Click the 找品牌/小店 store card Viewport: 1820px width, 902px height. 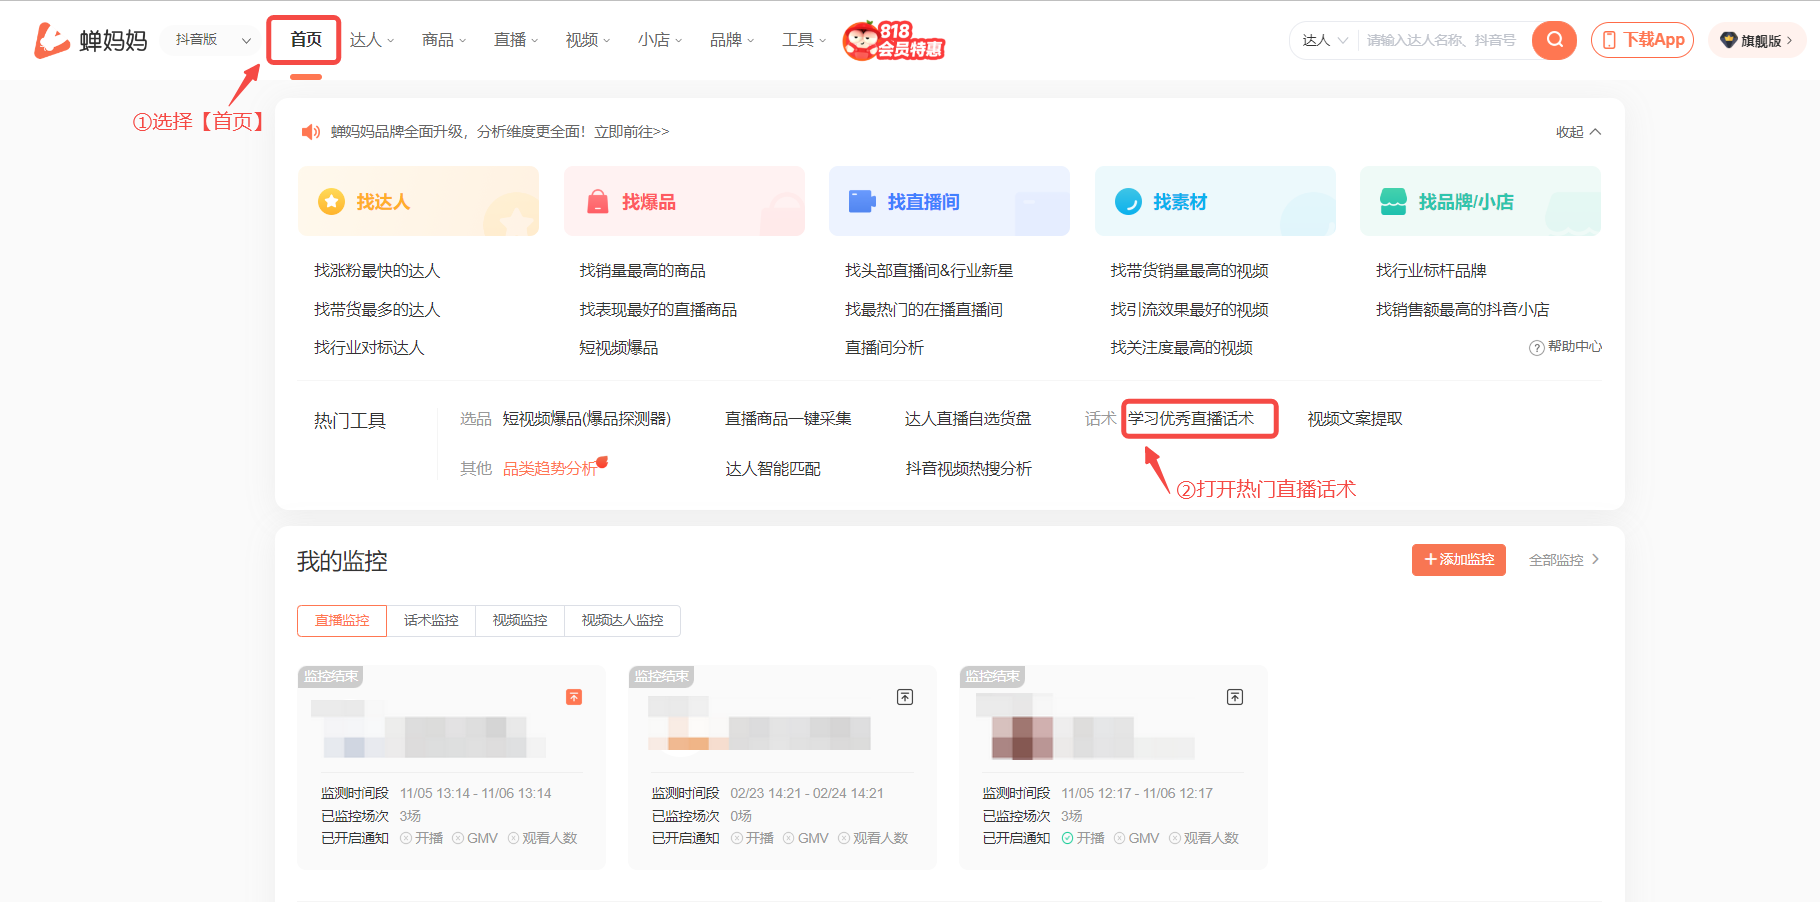[x=1480, y=201]
